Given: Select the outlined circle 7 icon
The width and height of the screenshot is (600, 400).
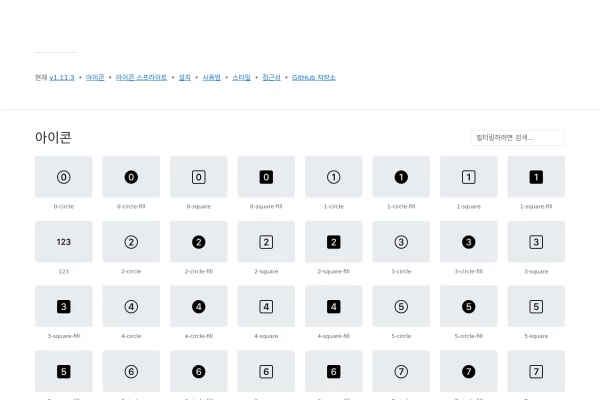Looking at the screenshot, I should 401,371.
